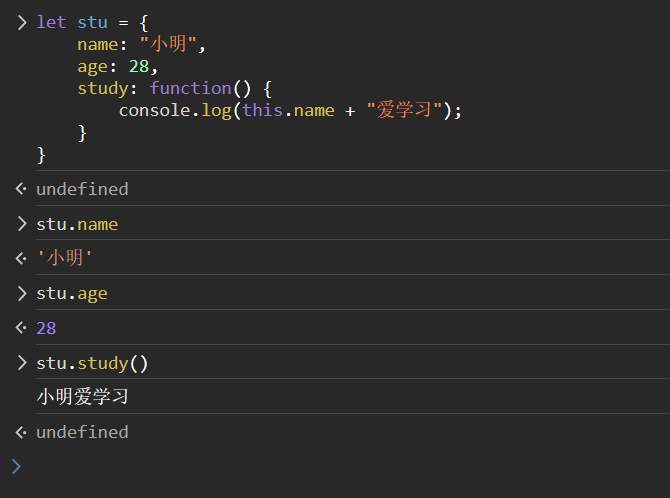This screenshot has height=498, width=670.
Task: Click the '小明' string output value
Action: coord(65,259)
